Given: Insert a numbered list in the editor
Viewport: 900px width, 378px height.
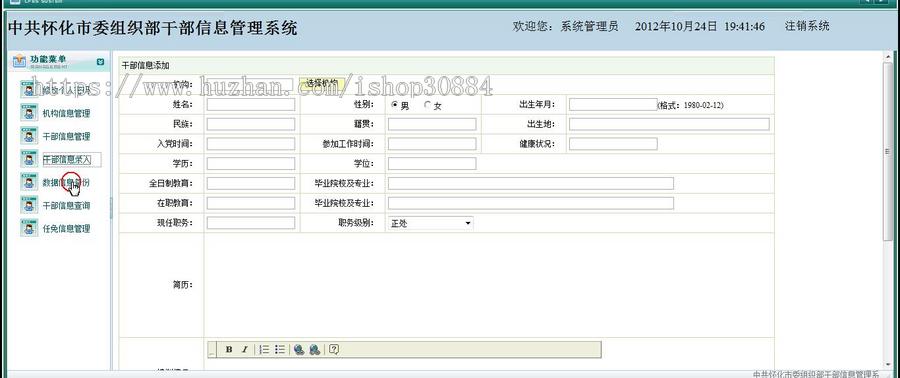Looking at the screenshot, I should pos(265,349).
